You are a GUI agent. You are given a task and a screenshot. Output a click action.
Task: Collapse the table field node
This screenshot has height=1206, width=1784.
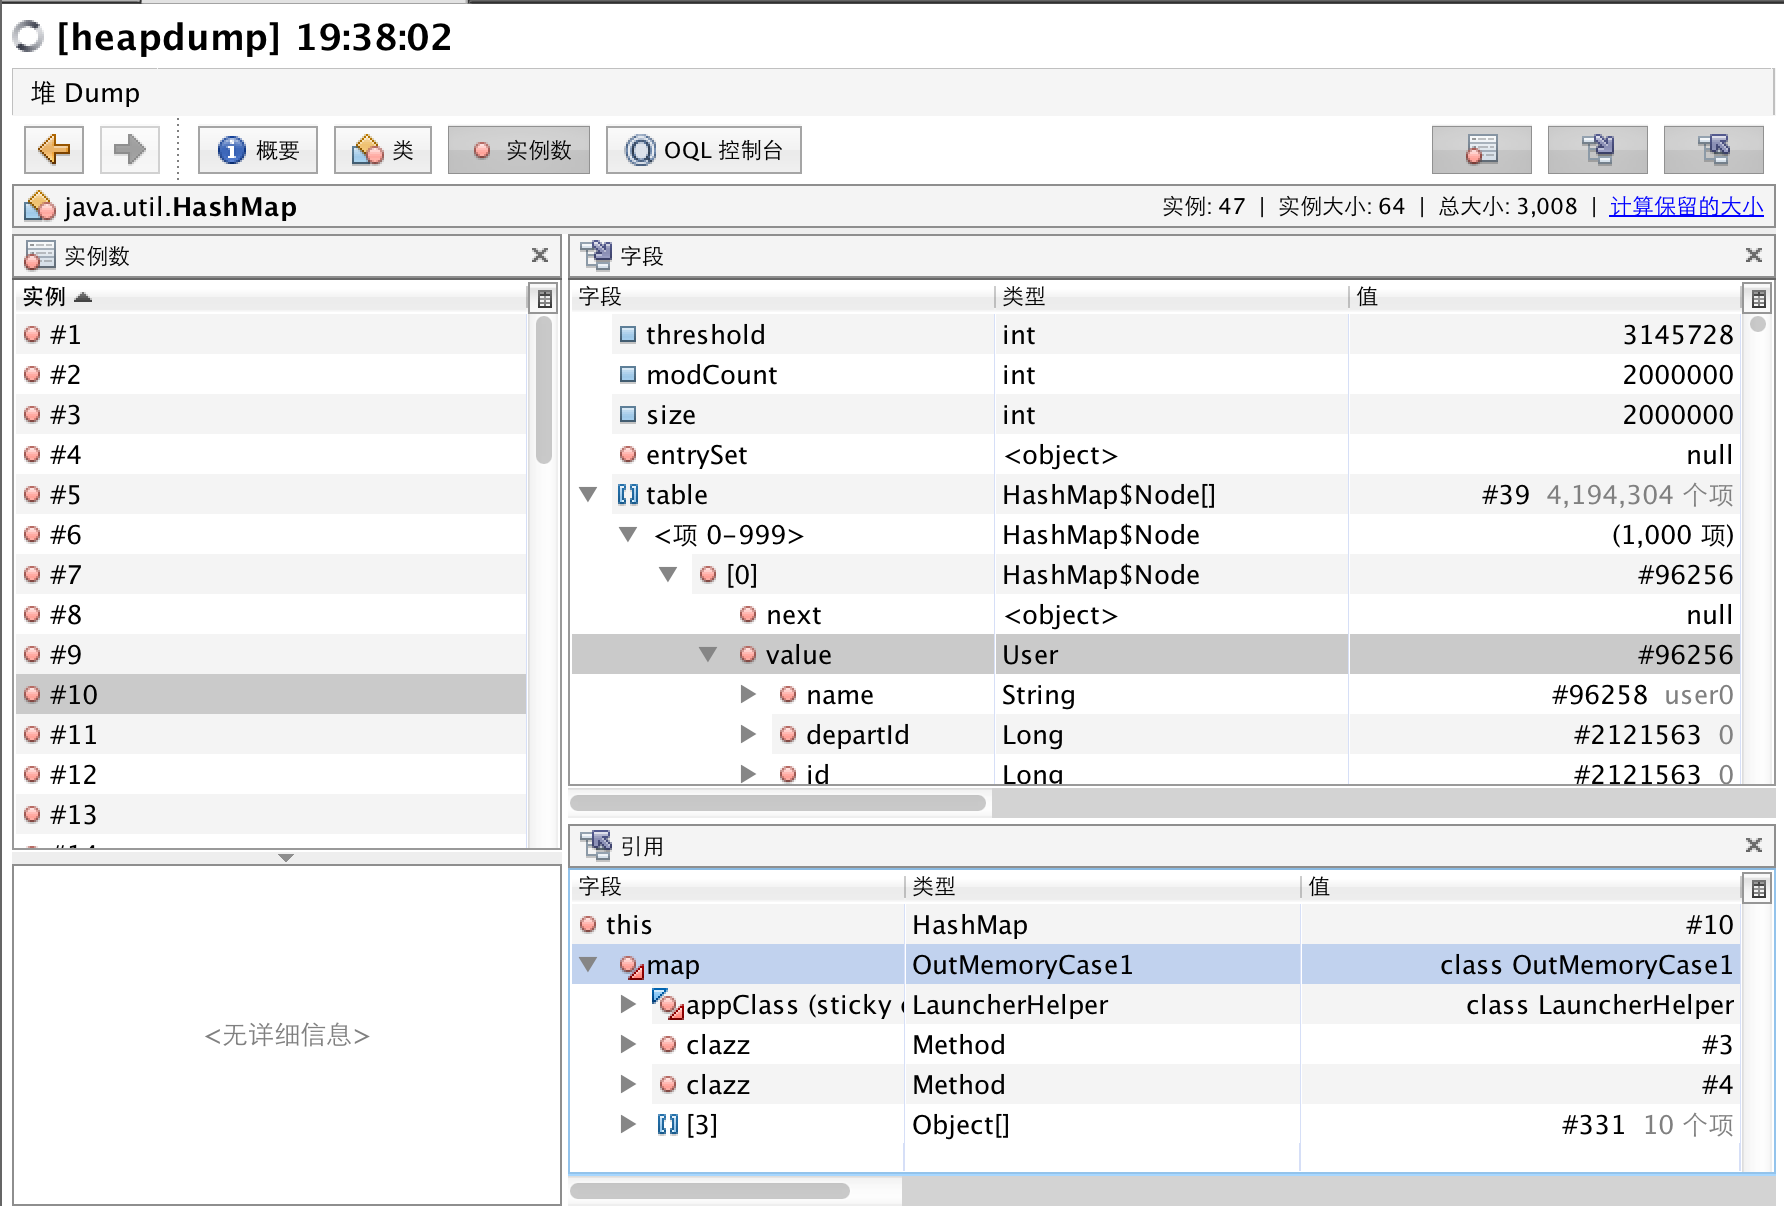coord(589,494)
